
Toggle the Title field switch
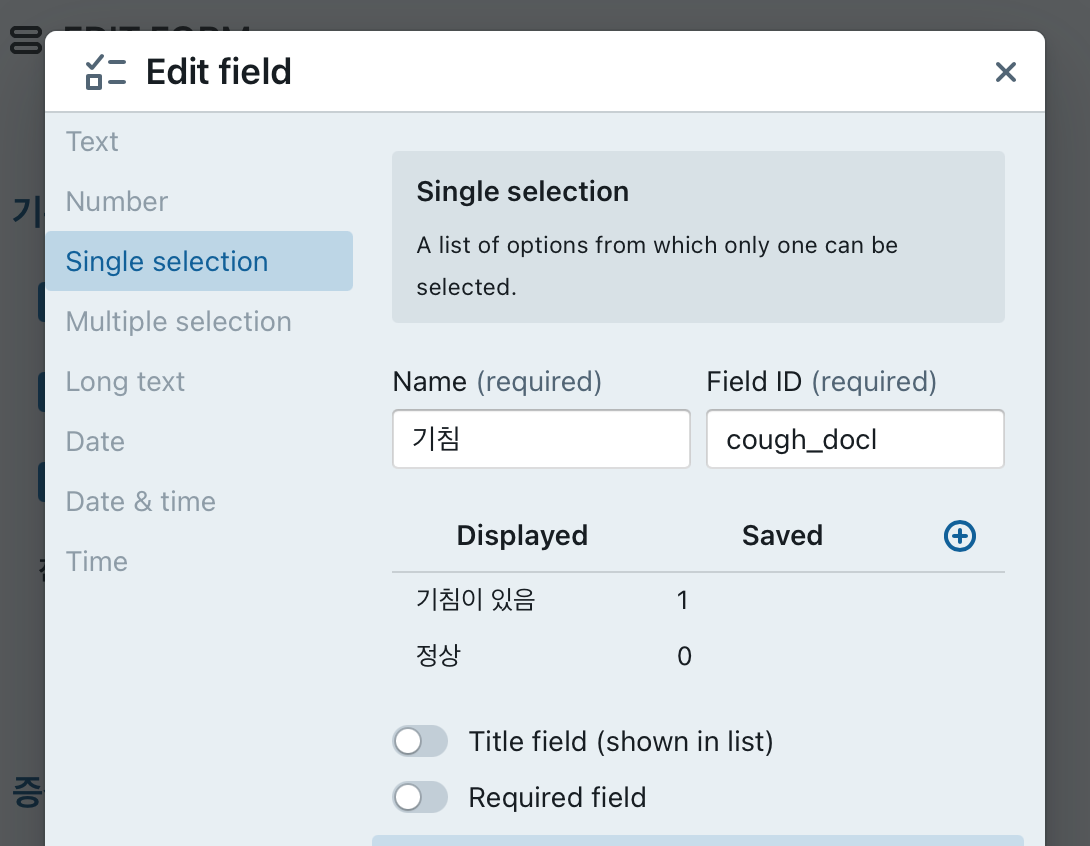421,742
